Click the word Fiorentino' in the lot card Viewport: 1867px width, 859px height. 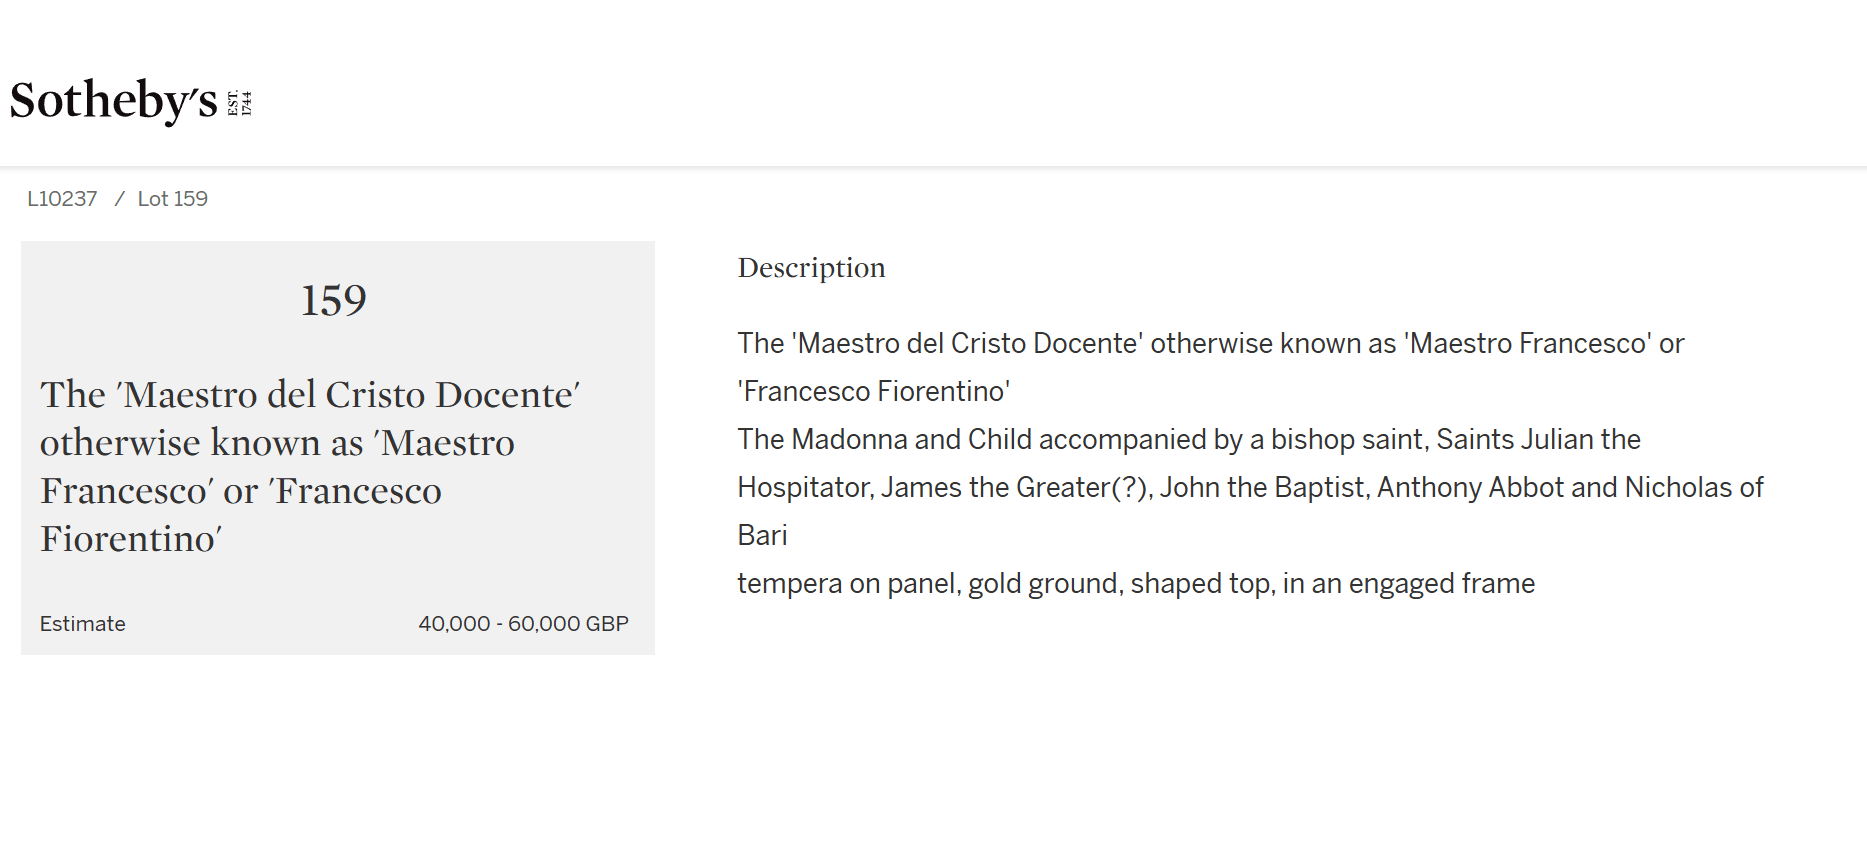point(131,539)
